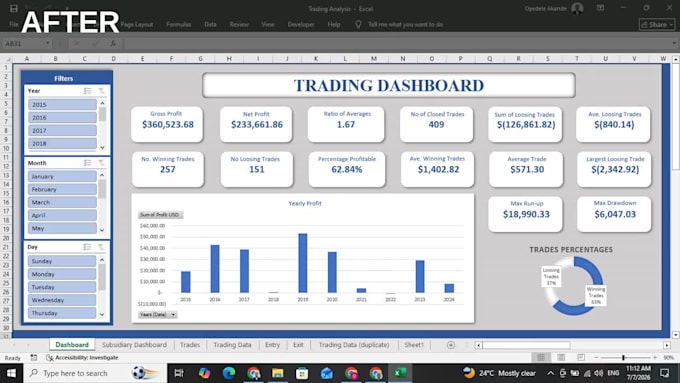680x383 pixels.
Task: Filter by Monday in Day slicer
Action: [62, 274]
